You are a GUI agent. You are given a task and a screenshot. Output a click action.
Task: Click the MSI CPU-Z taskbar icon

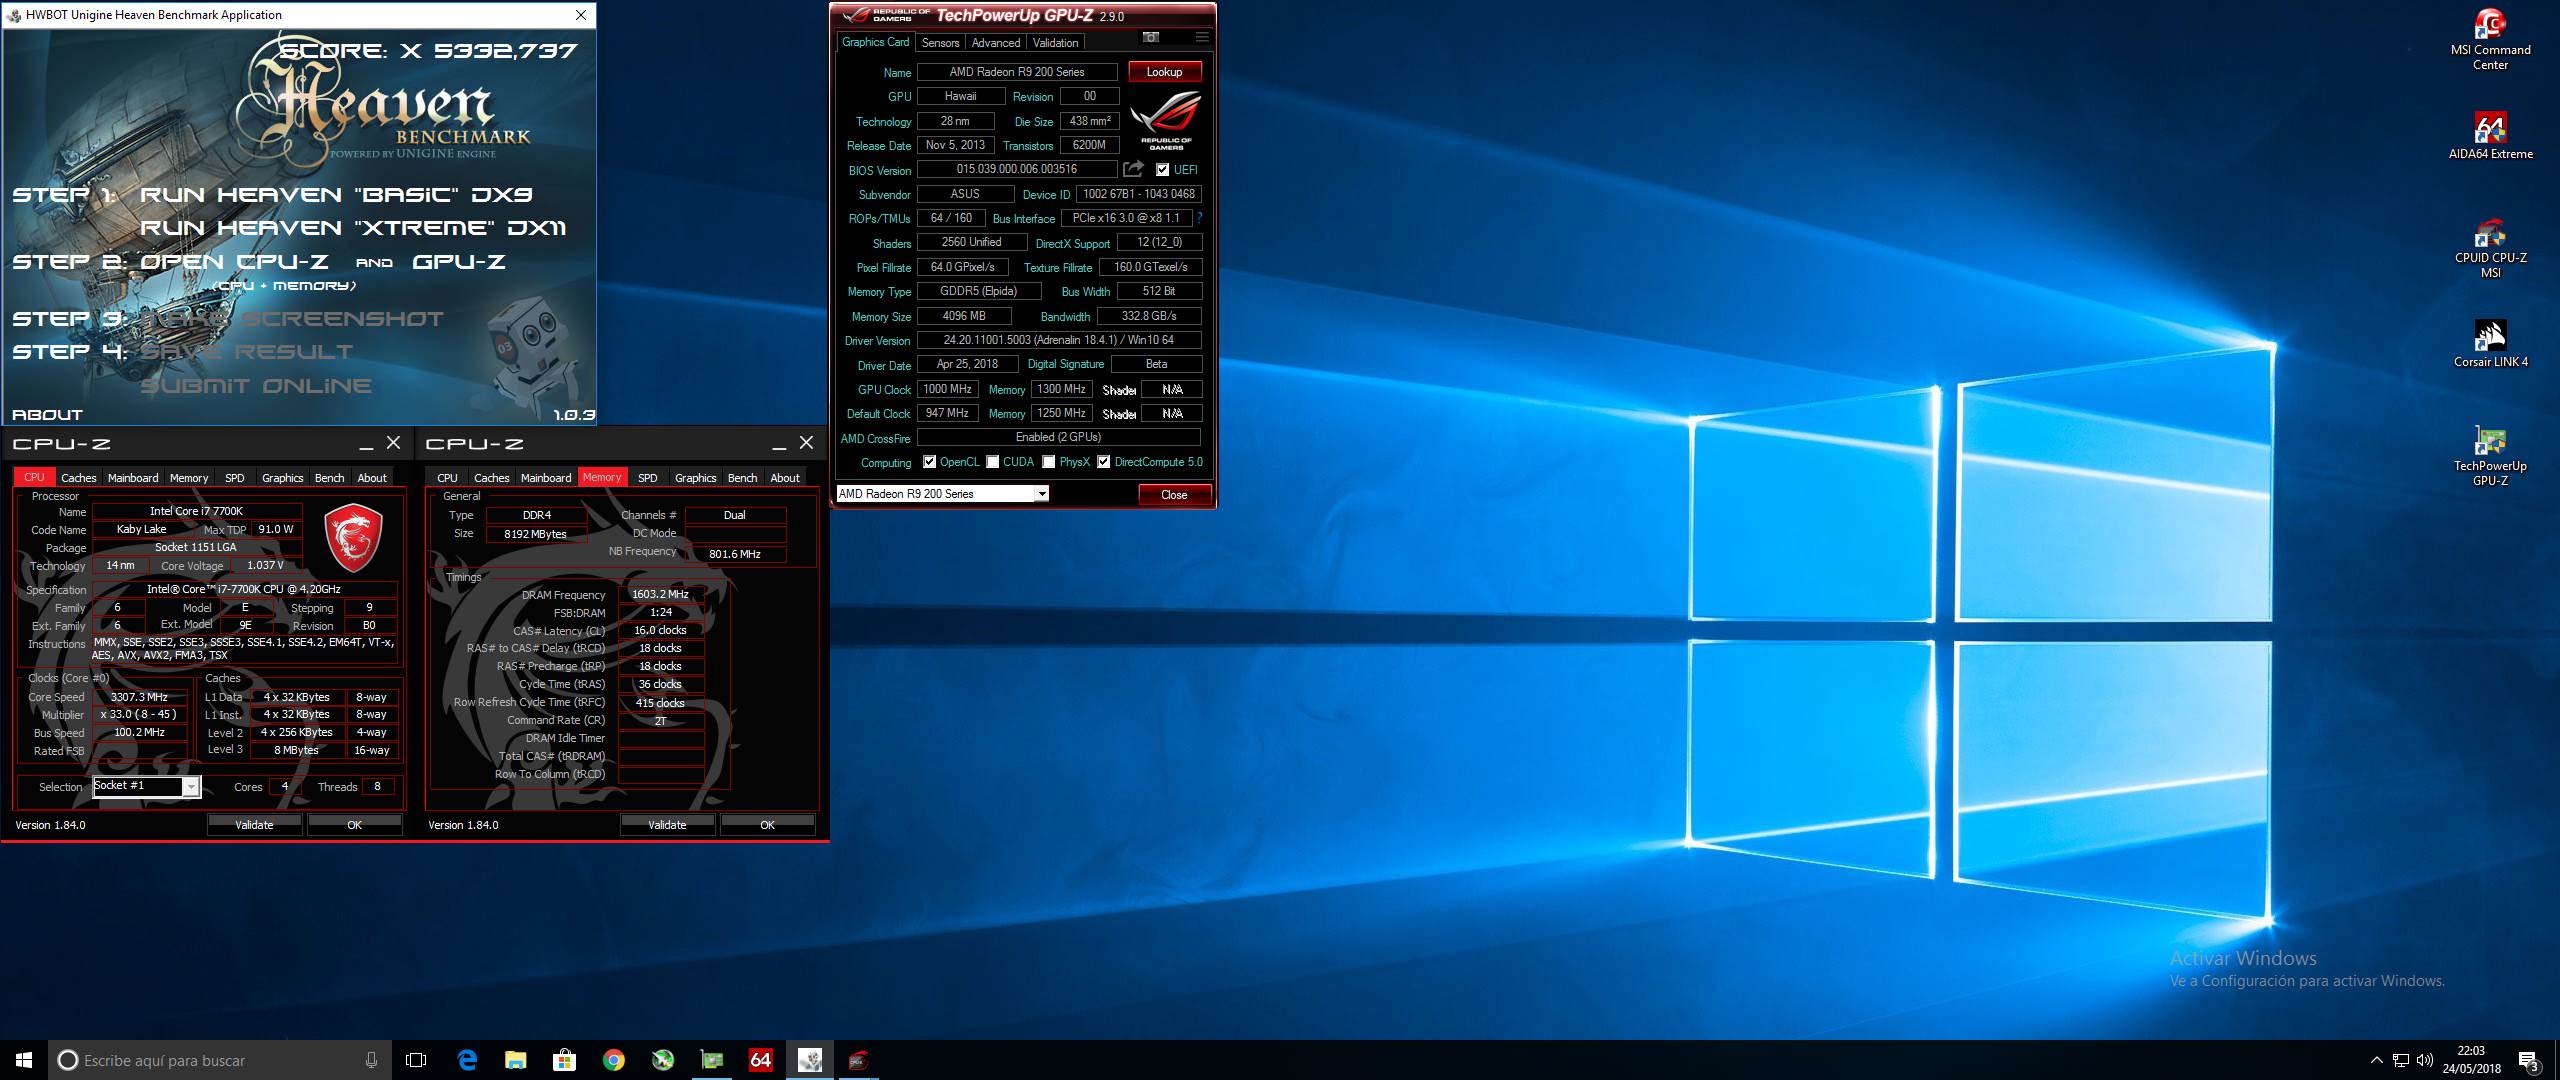[x=858, y=1060]
